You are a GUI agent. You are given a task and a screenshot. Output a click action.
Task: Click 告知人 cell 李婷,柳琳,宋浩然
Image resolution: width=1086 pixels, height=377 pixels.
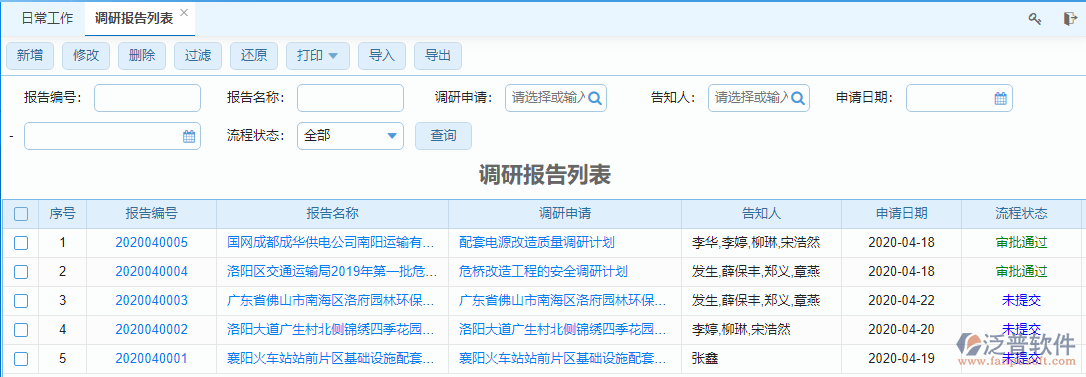741,330
